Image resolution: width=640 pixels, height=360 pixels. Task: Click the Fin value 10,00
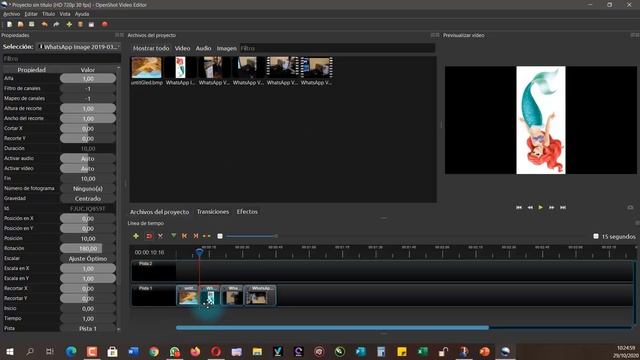pyautogui.click(x=88, y=178)
